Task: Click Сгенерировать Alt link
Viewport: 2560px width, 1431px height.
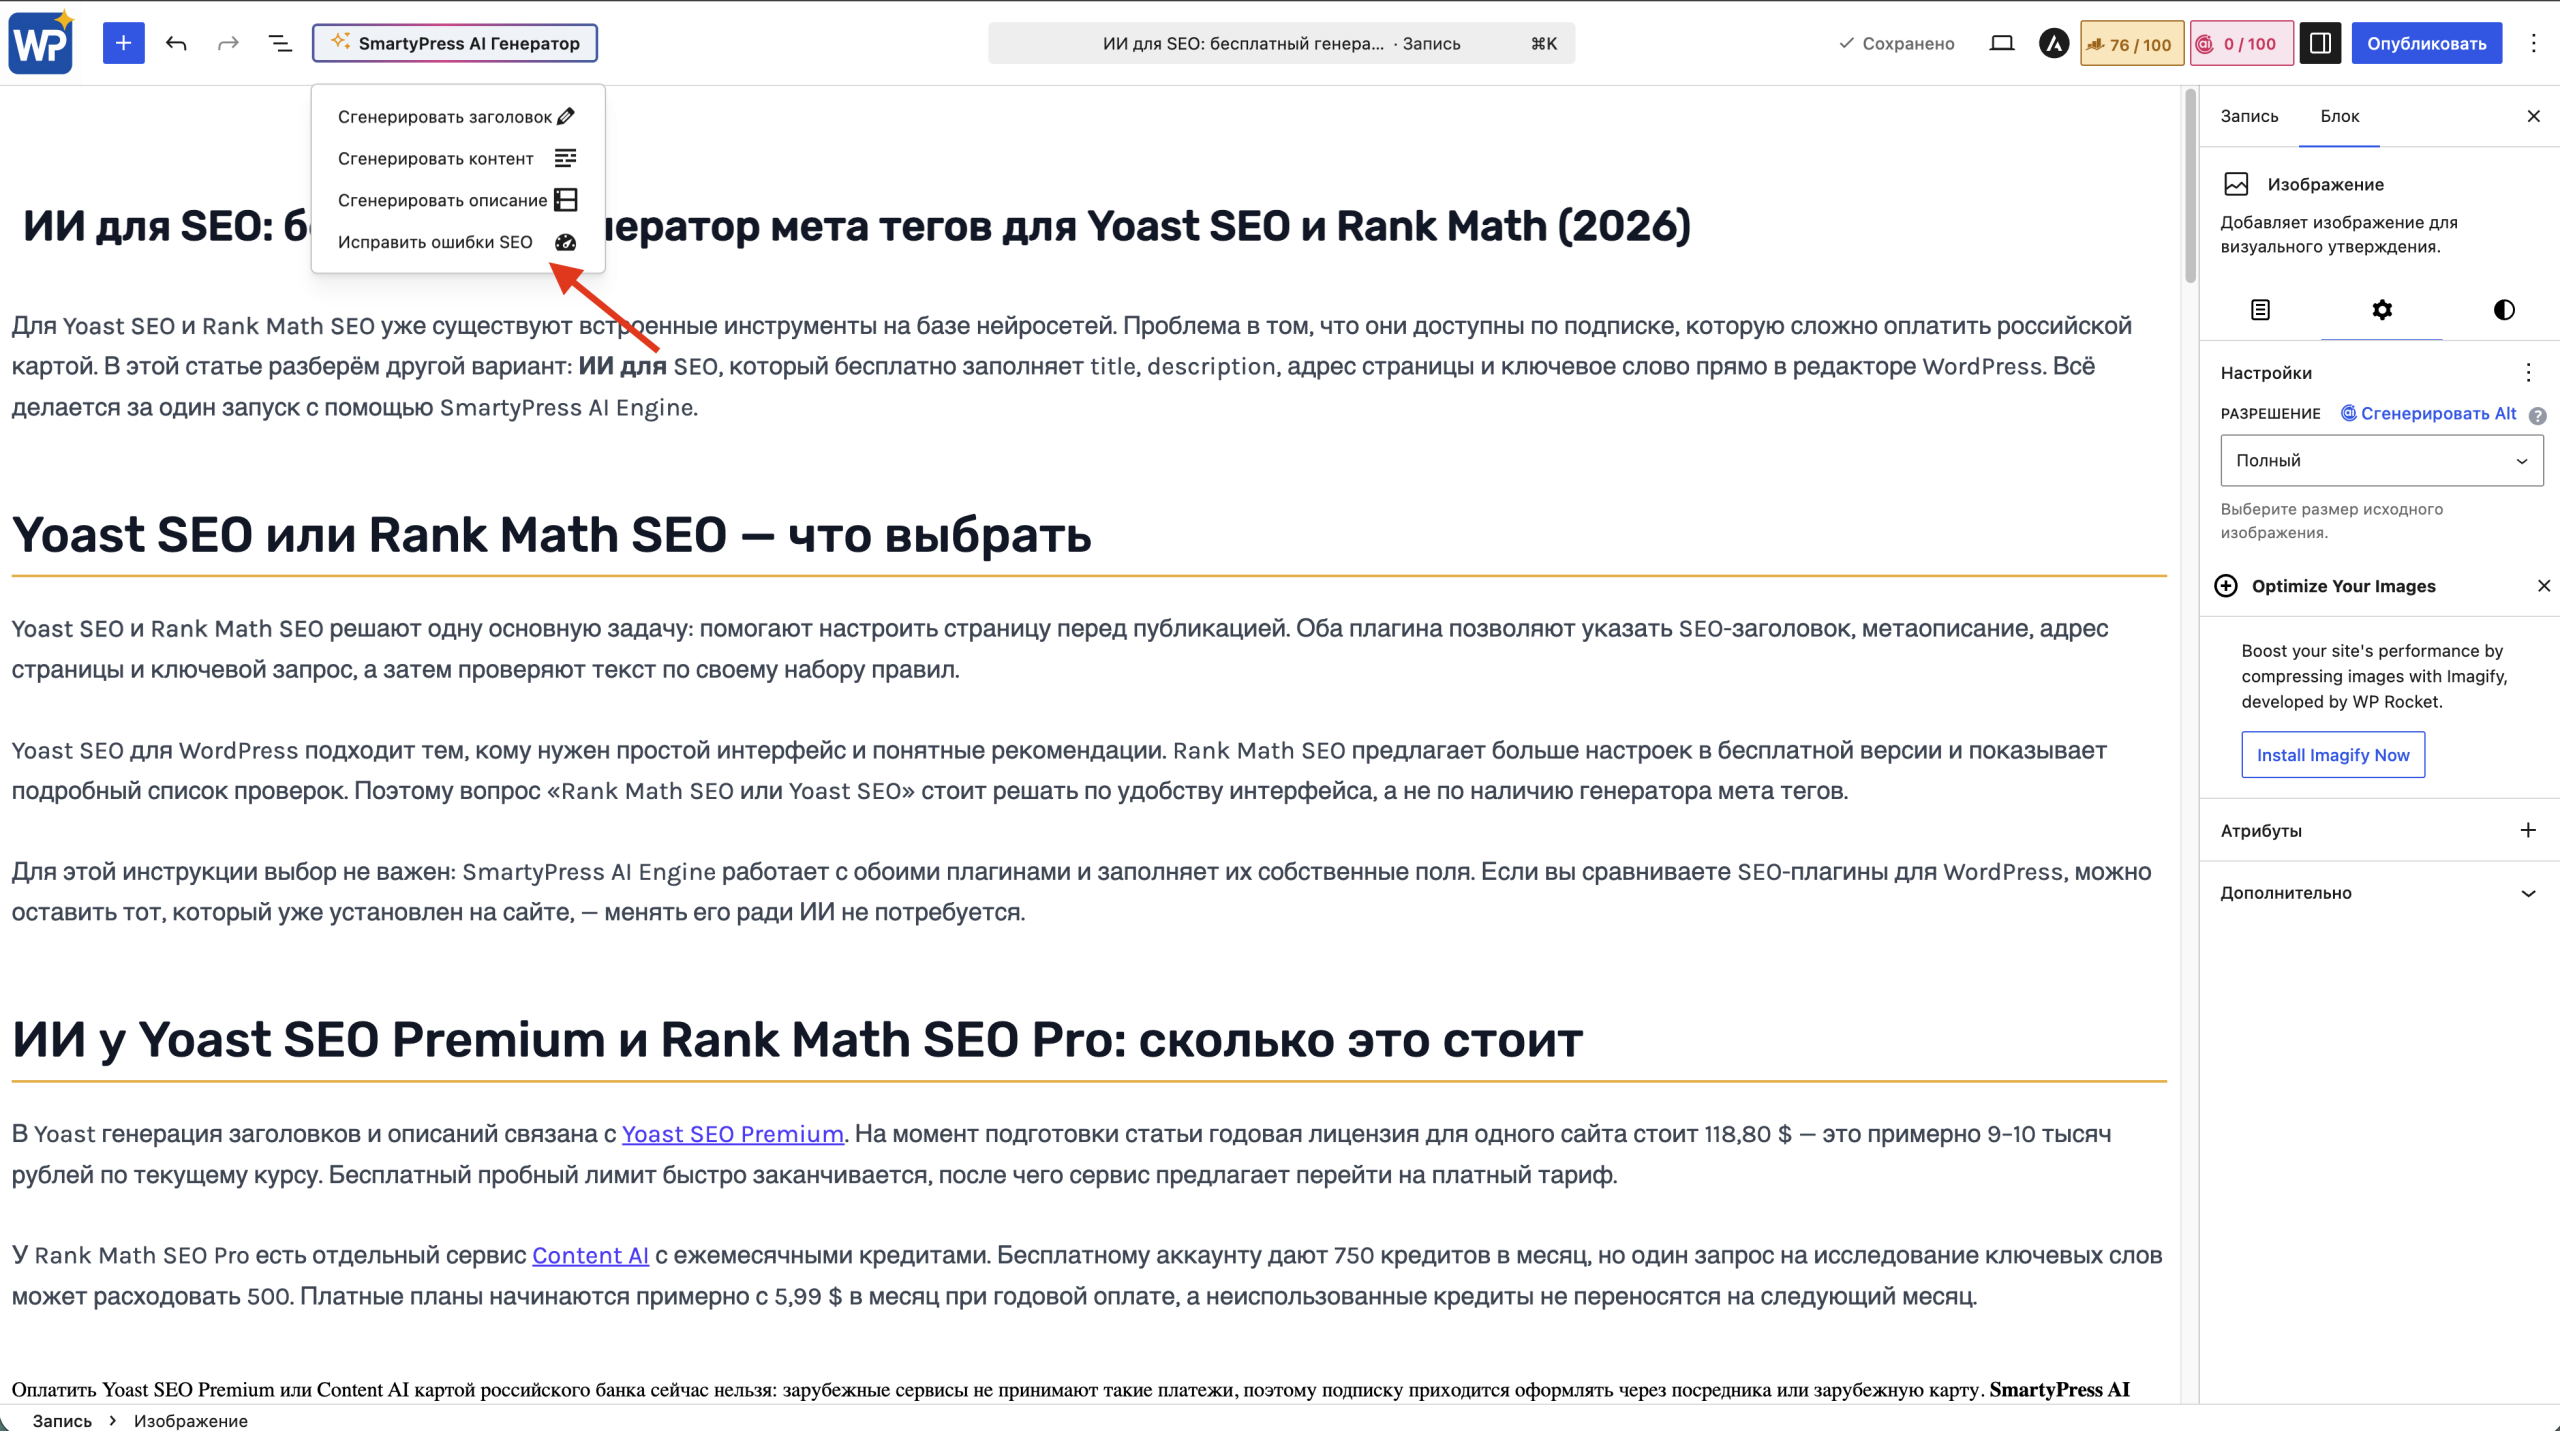Action: 2428,413
